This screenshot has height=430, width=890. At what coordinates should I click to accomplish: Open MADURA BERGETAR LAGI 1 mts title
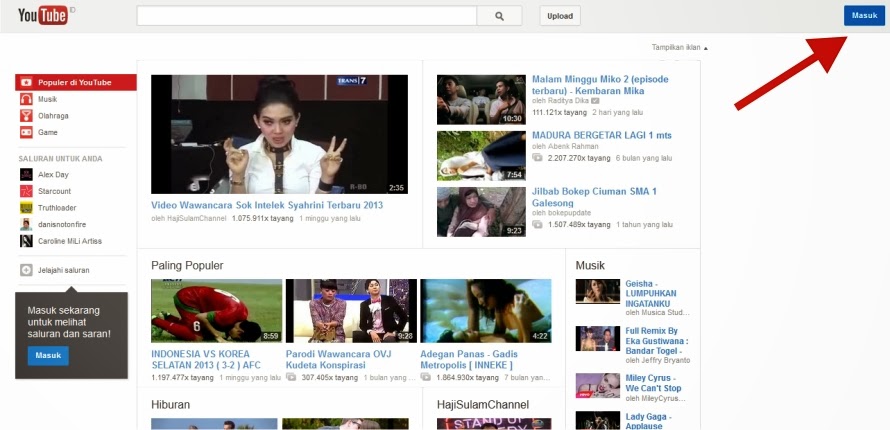coord(602,136)
